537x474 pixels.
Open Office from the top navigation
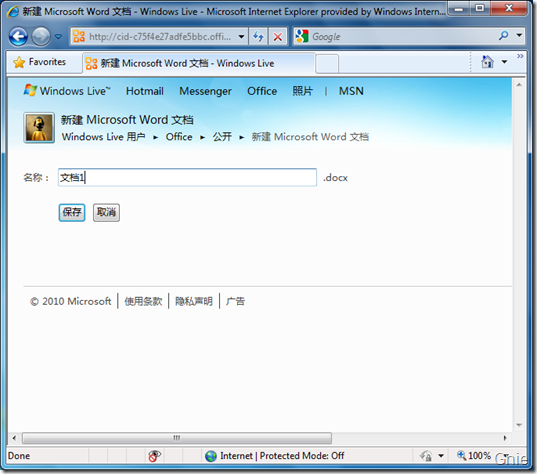coord(262,91)
